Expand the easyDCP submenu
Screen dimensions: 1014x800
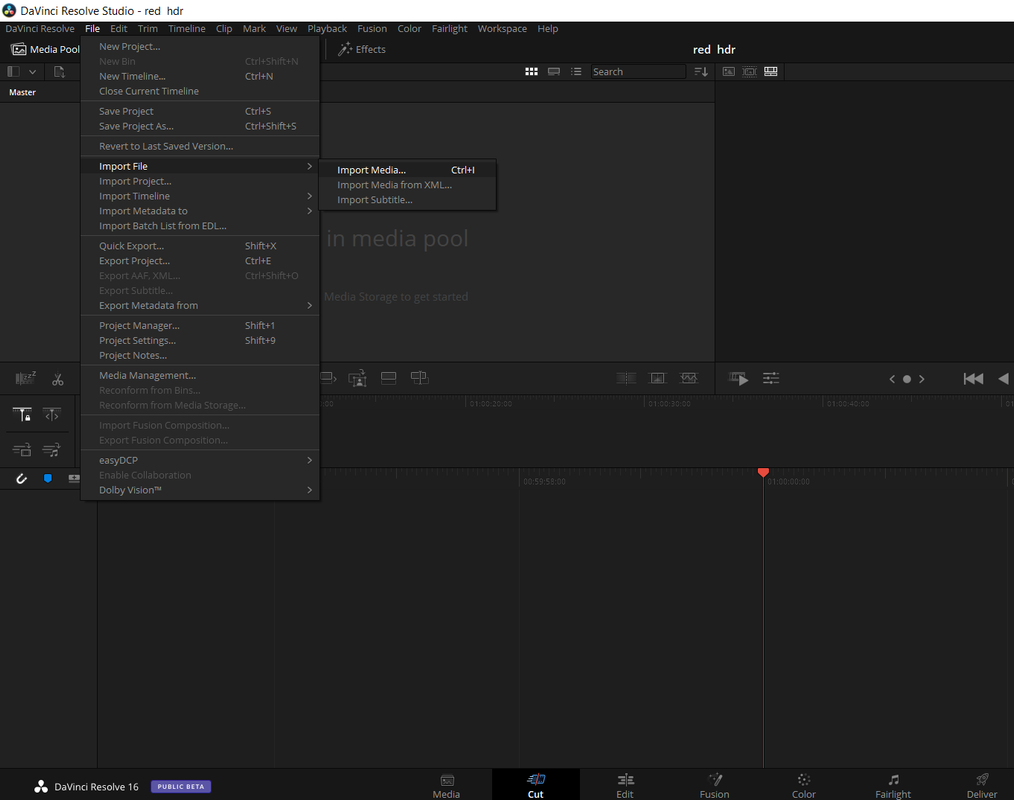200,460
